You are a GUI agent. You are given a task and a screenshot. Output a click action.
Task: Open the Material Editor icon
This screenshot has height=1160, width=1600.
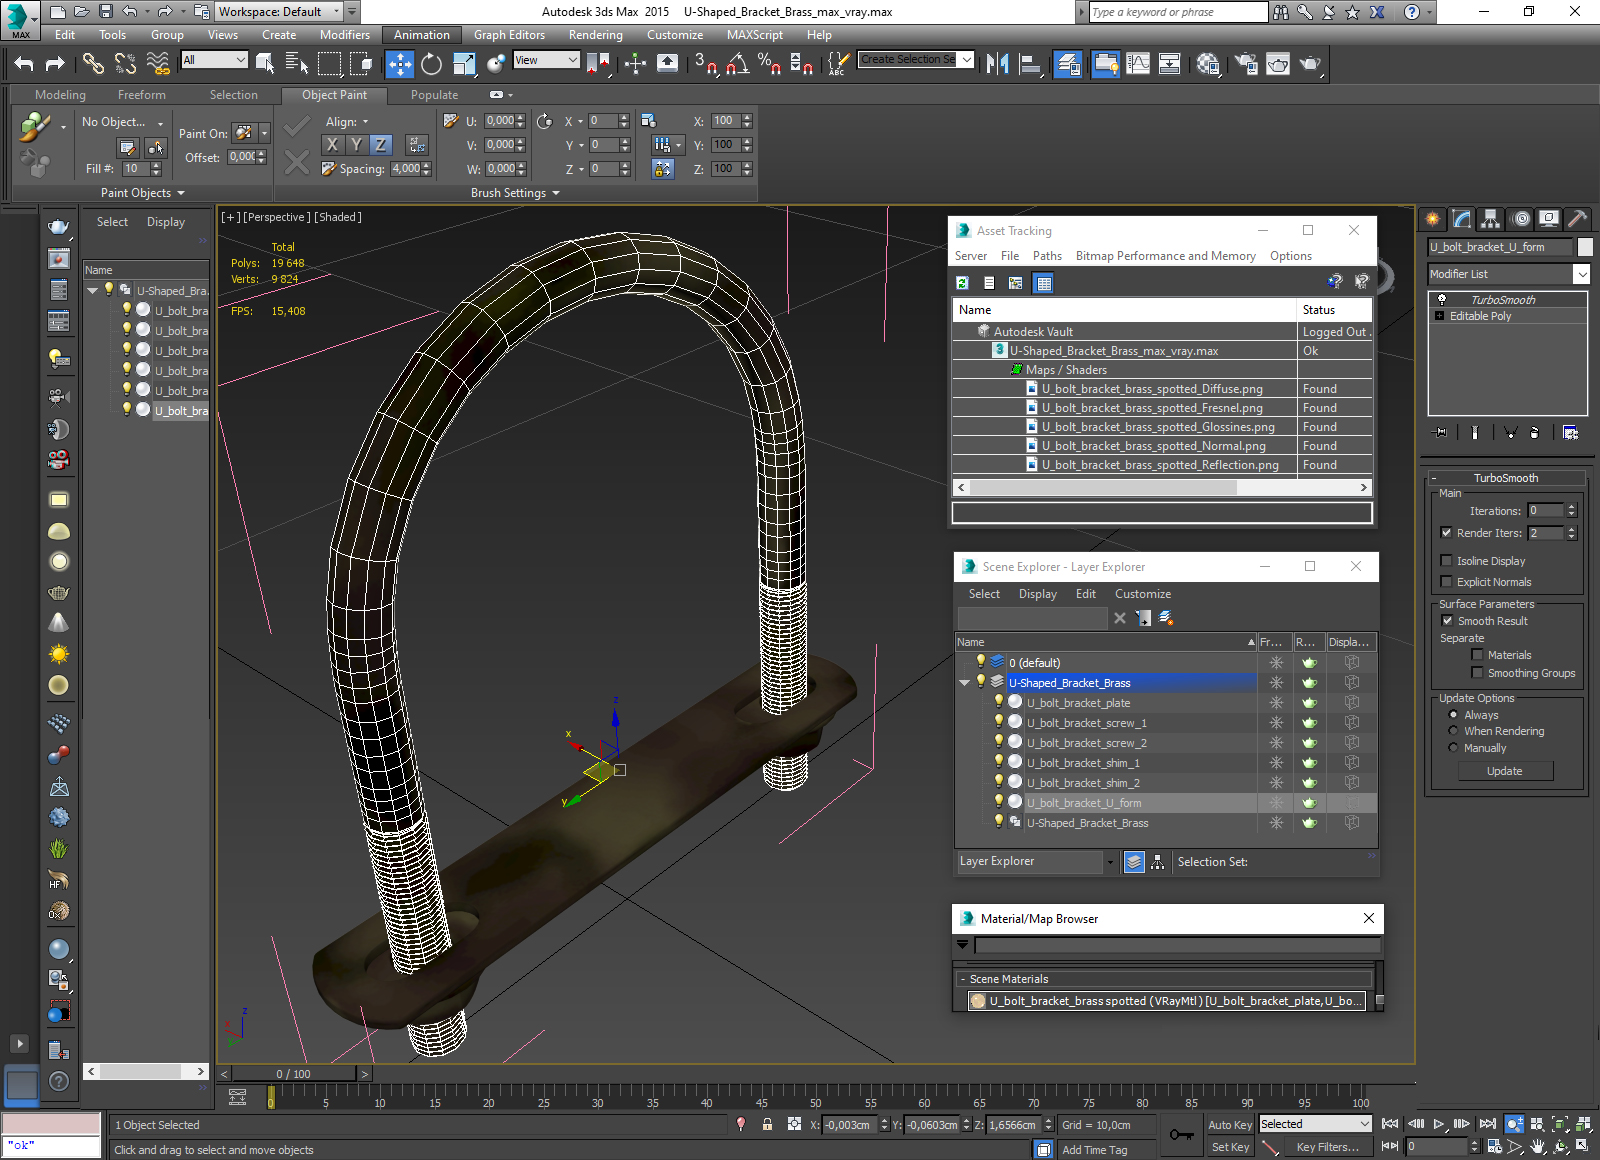coord(1208,64)
